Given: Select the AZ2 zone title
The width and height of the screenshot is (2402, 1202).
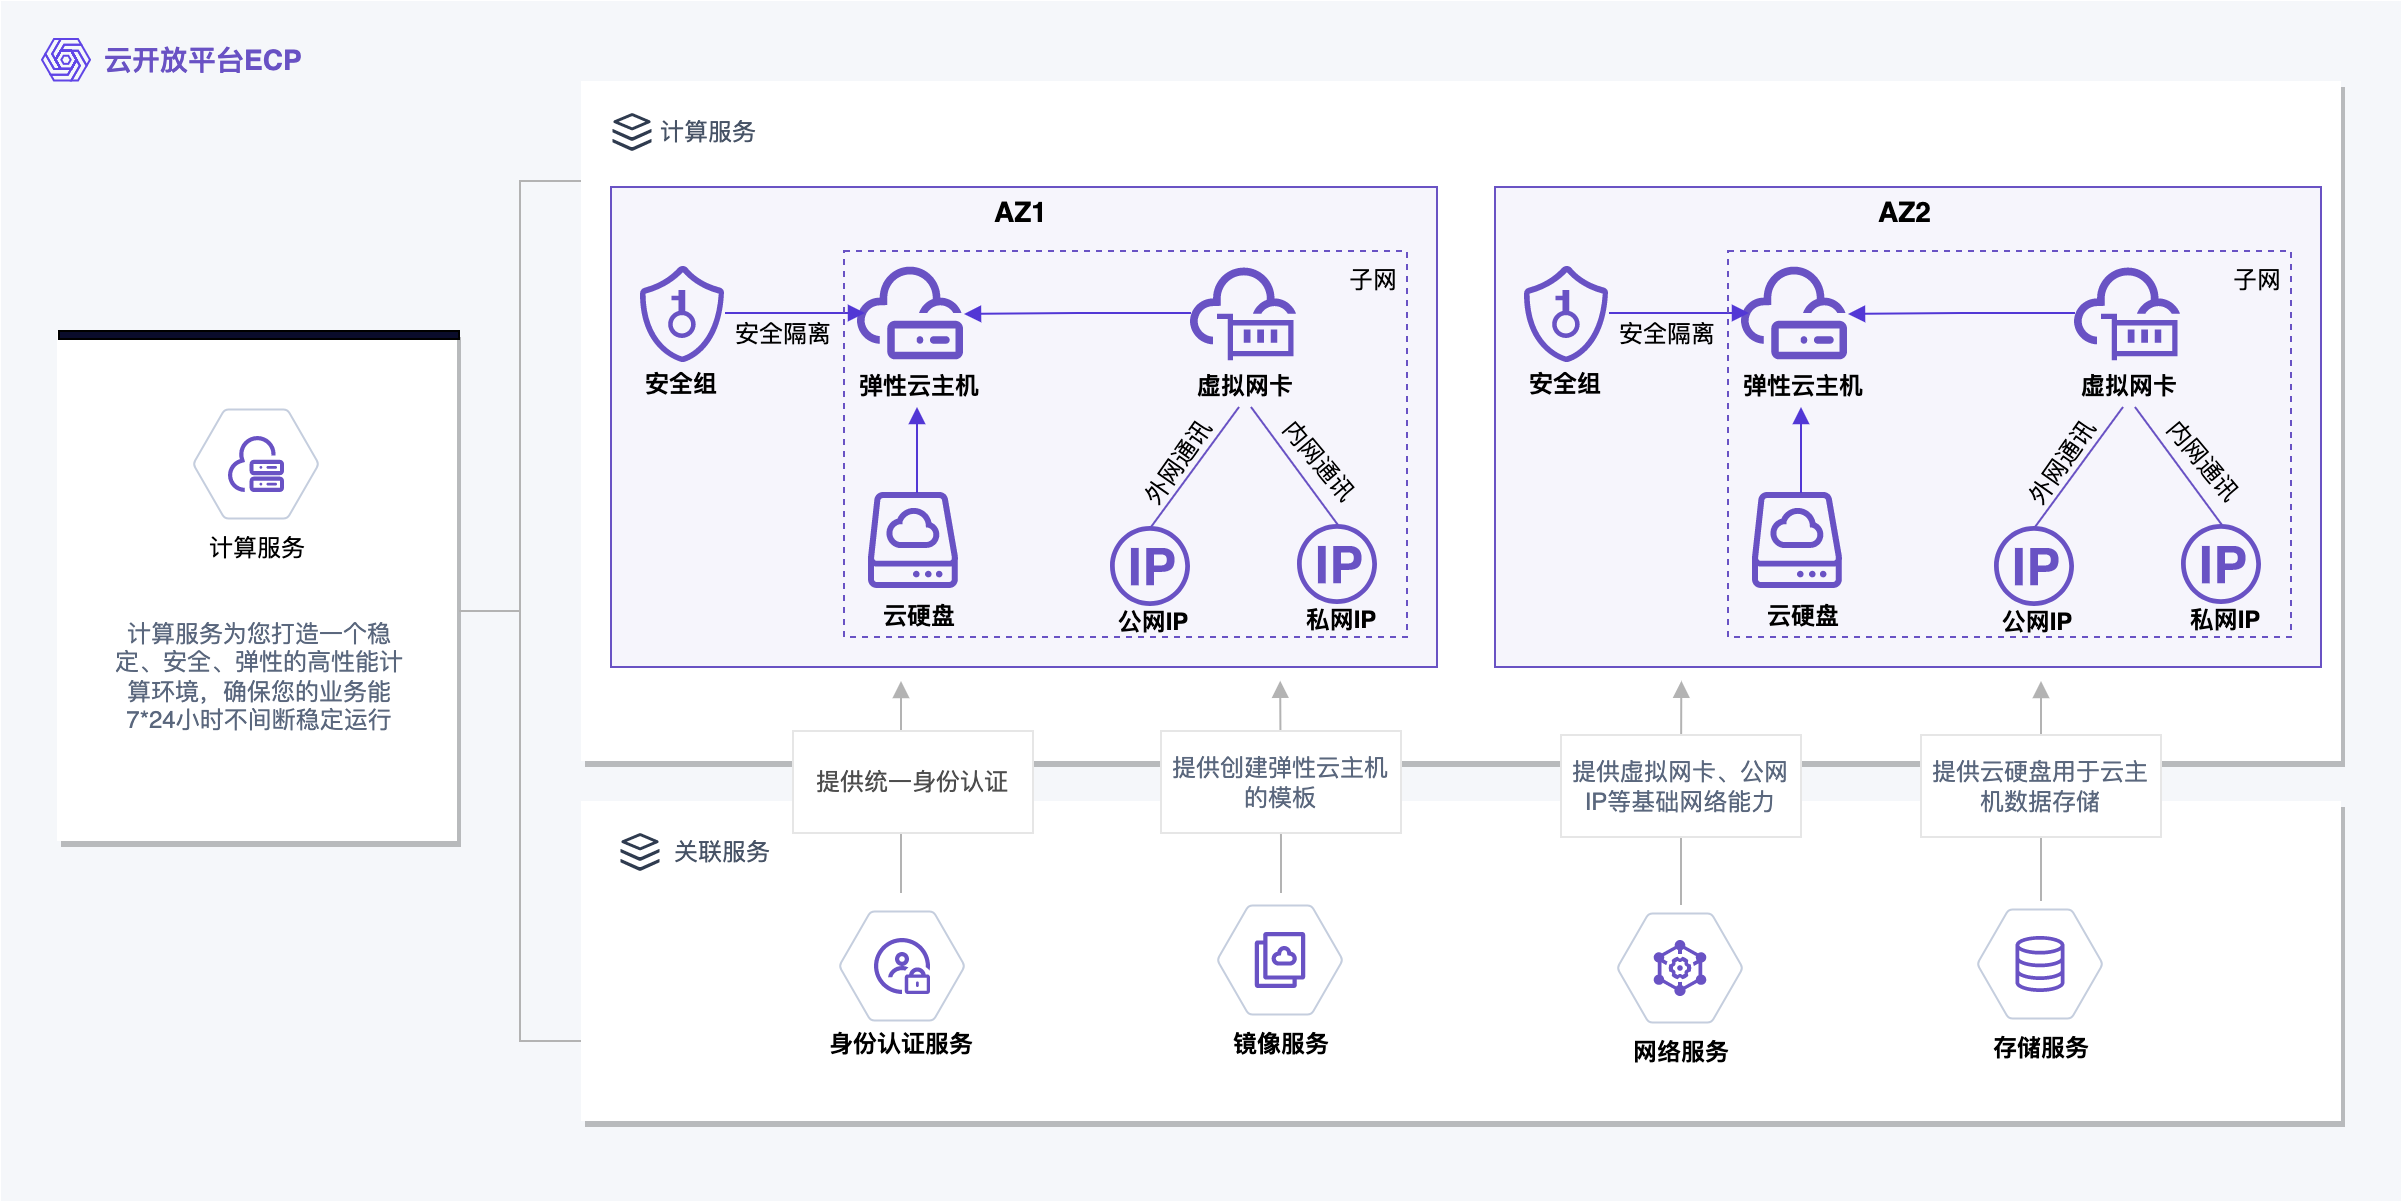Looking at the screenshot, I should [x=1904, y=212].
